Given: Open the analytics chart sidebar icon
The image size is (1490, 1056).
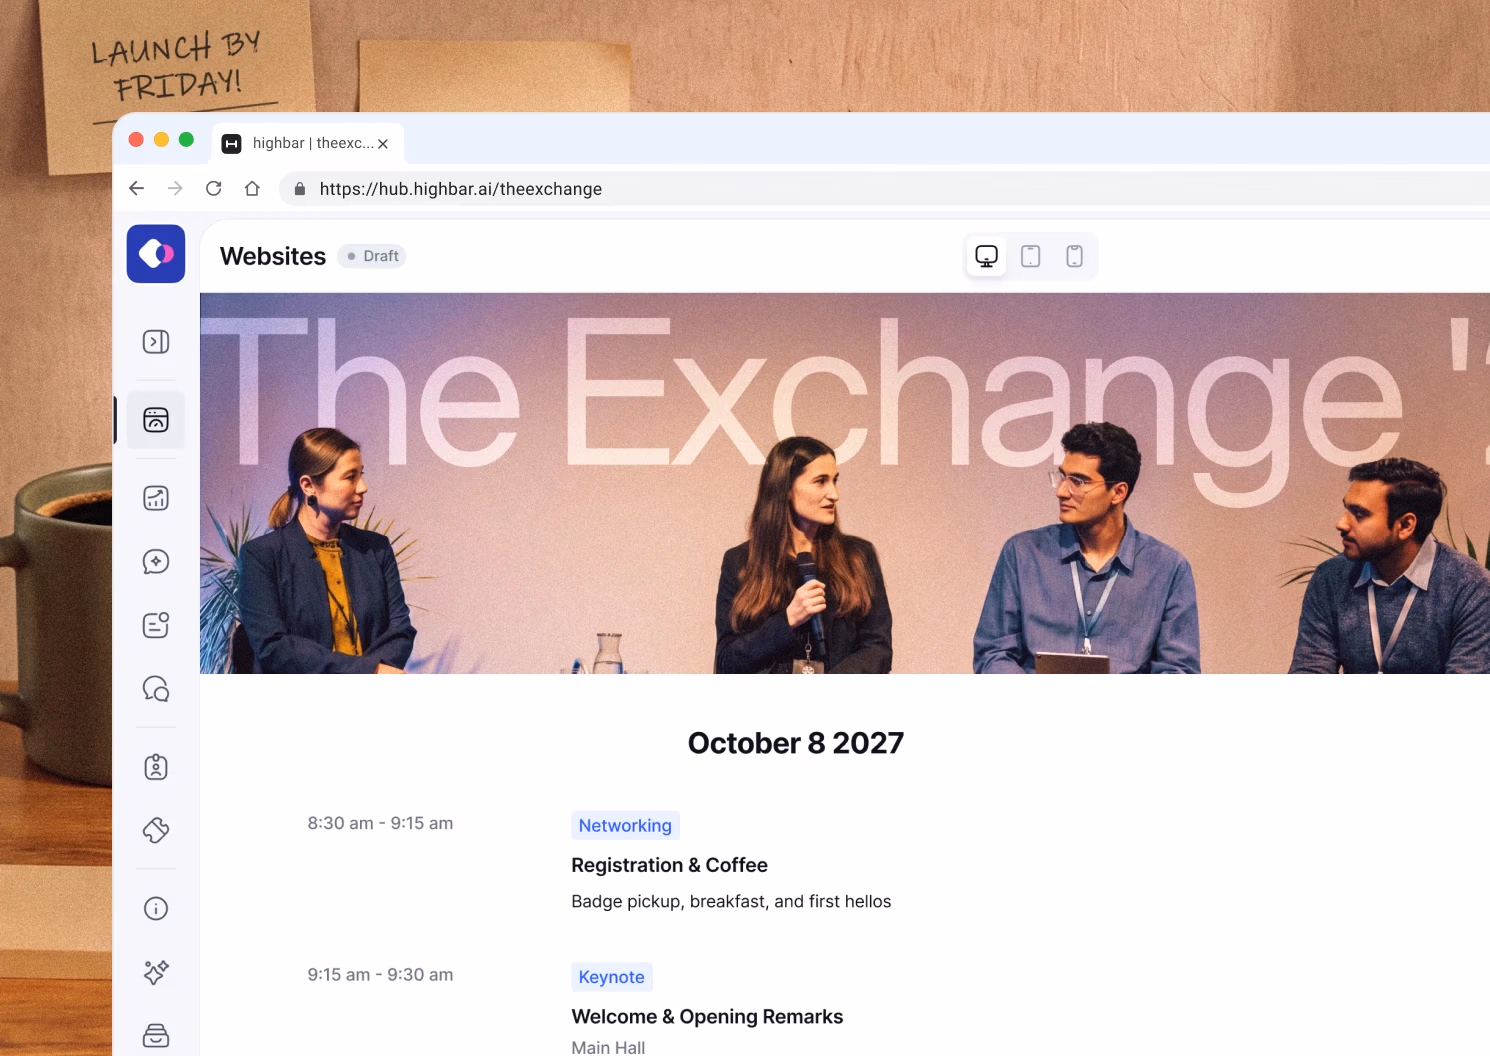Looking at the screenshot, I should (x=156, y=498).
